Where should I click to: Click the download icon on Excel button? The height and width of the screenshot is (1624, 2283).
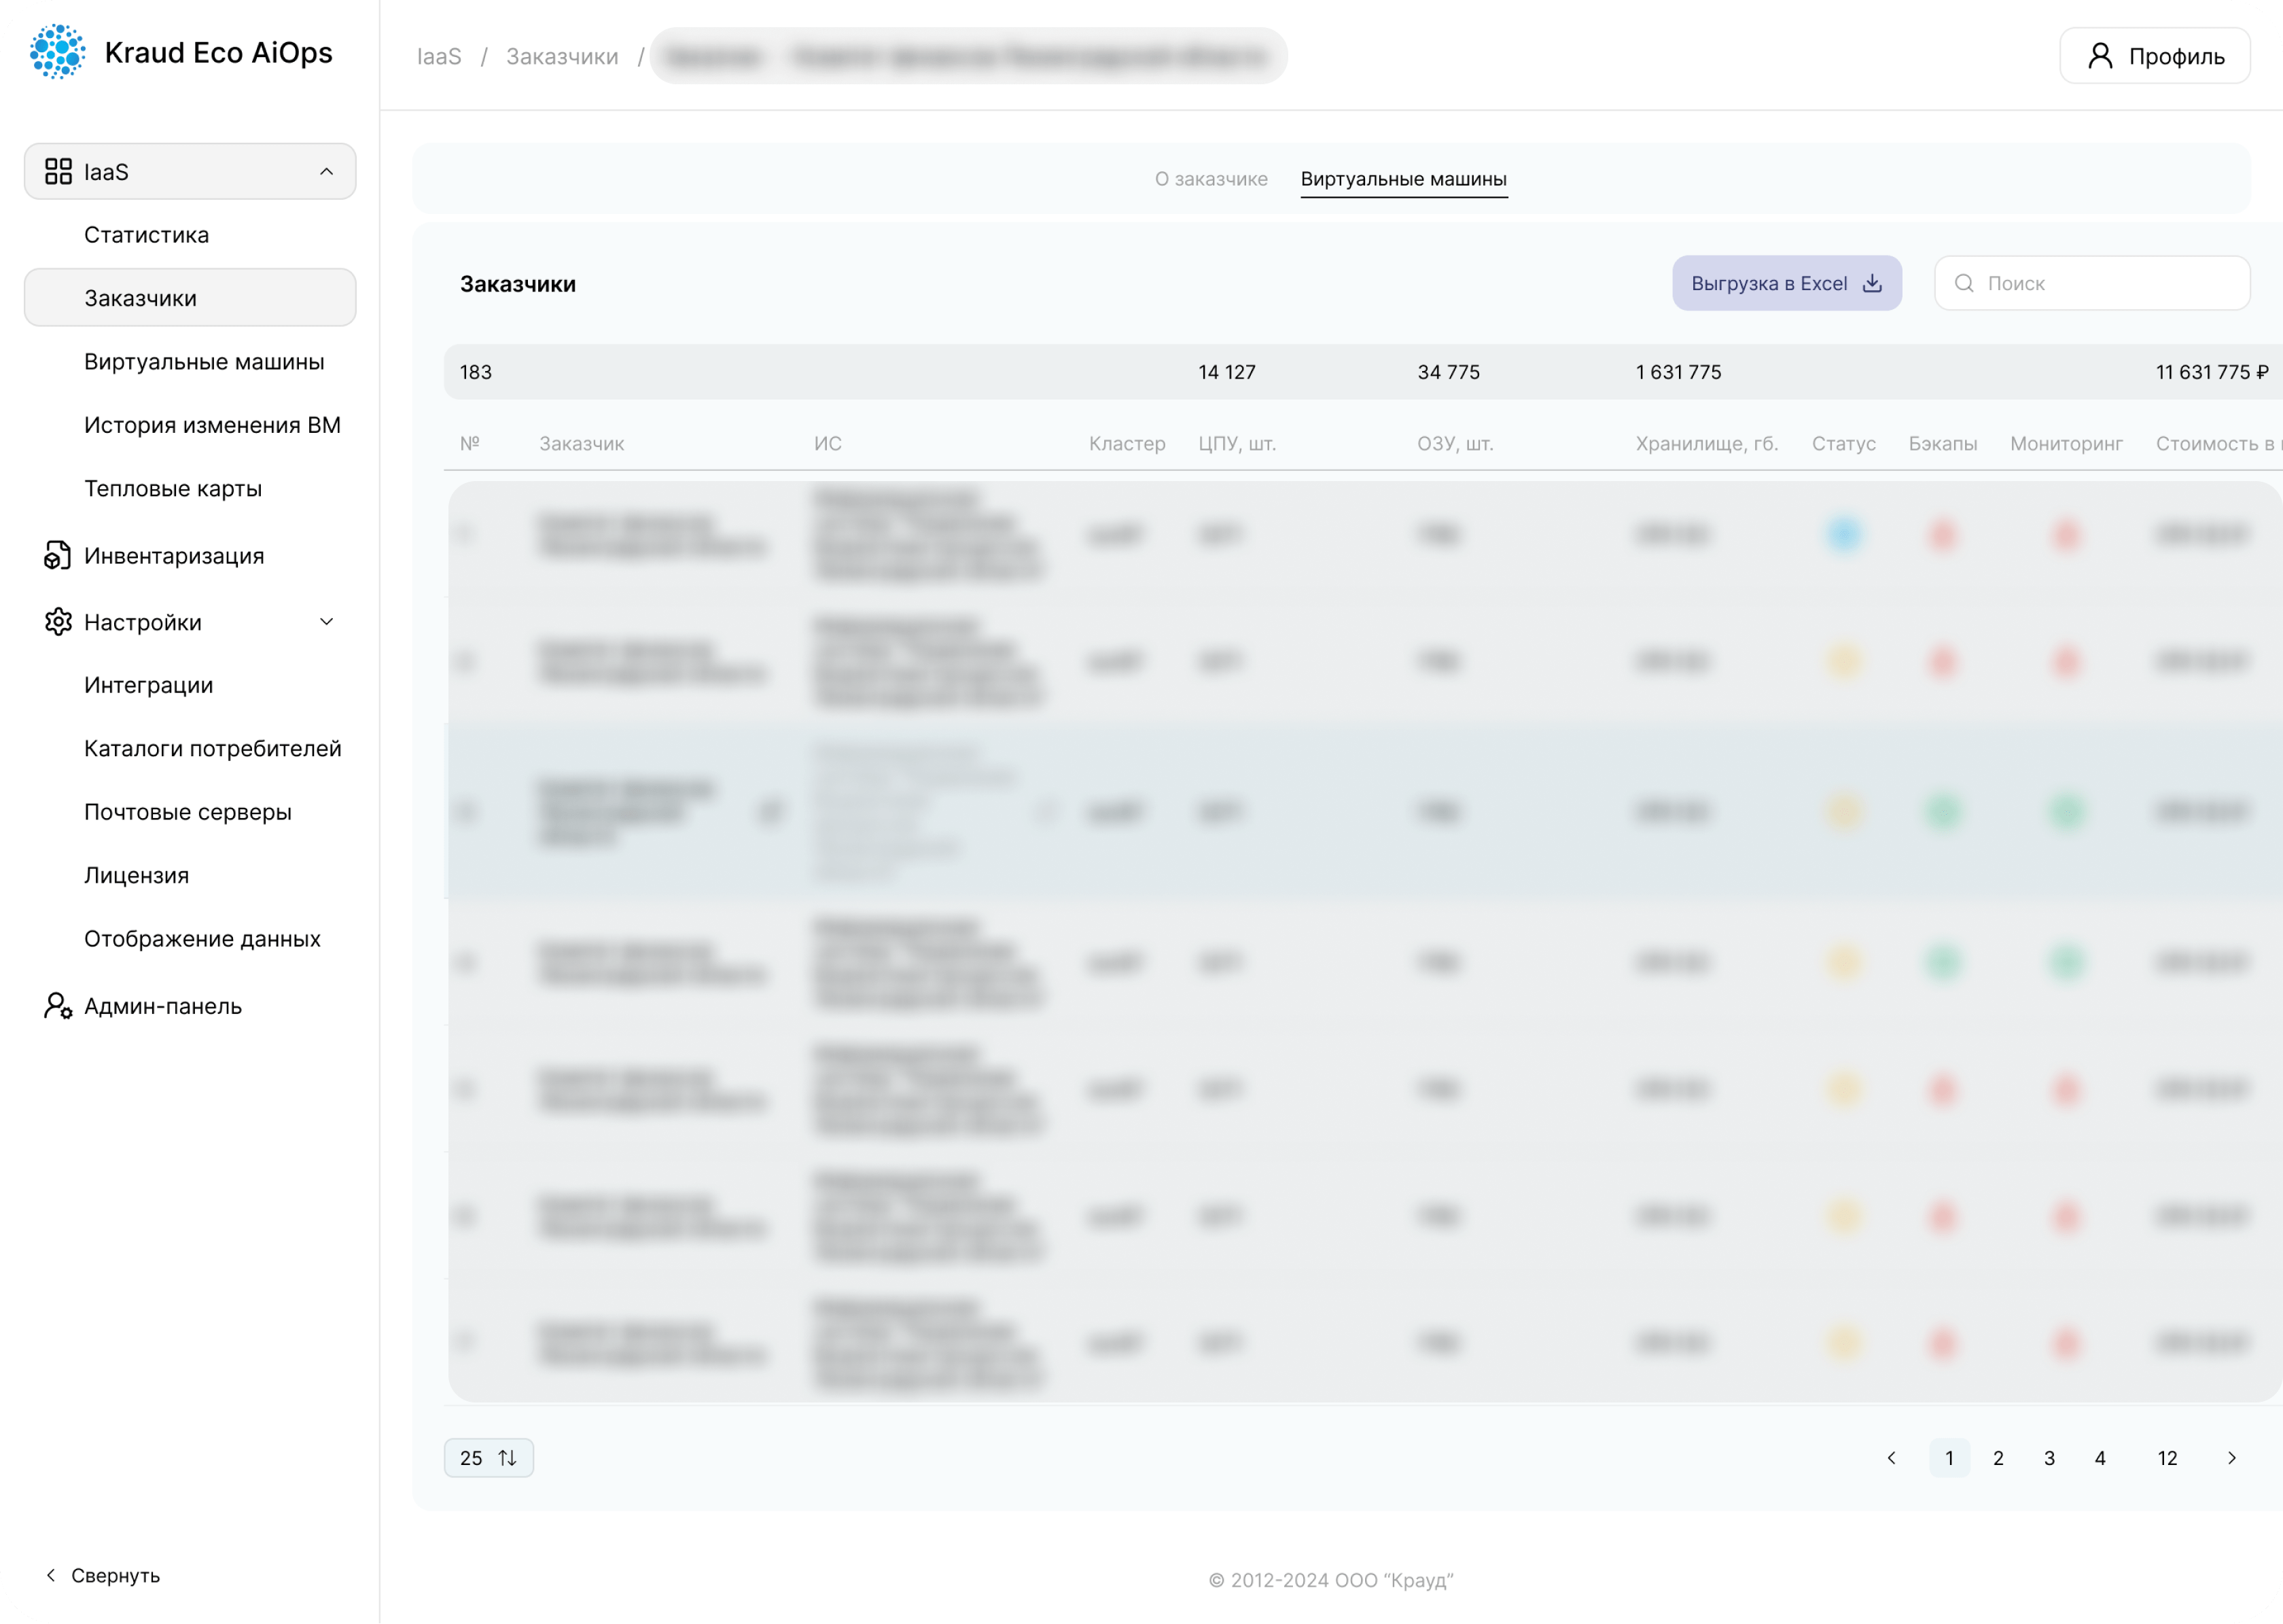[1872, 283]
